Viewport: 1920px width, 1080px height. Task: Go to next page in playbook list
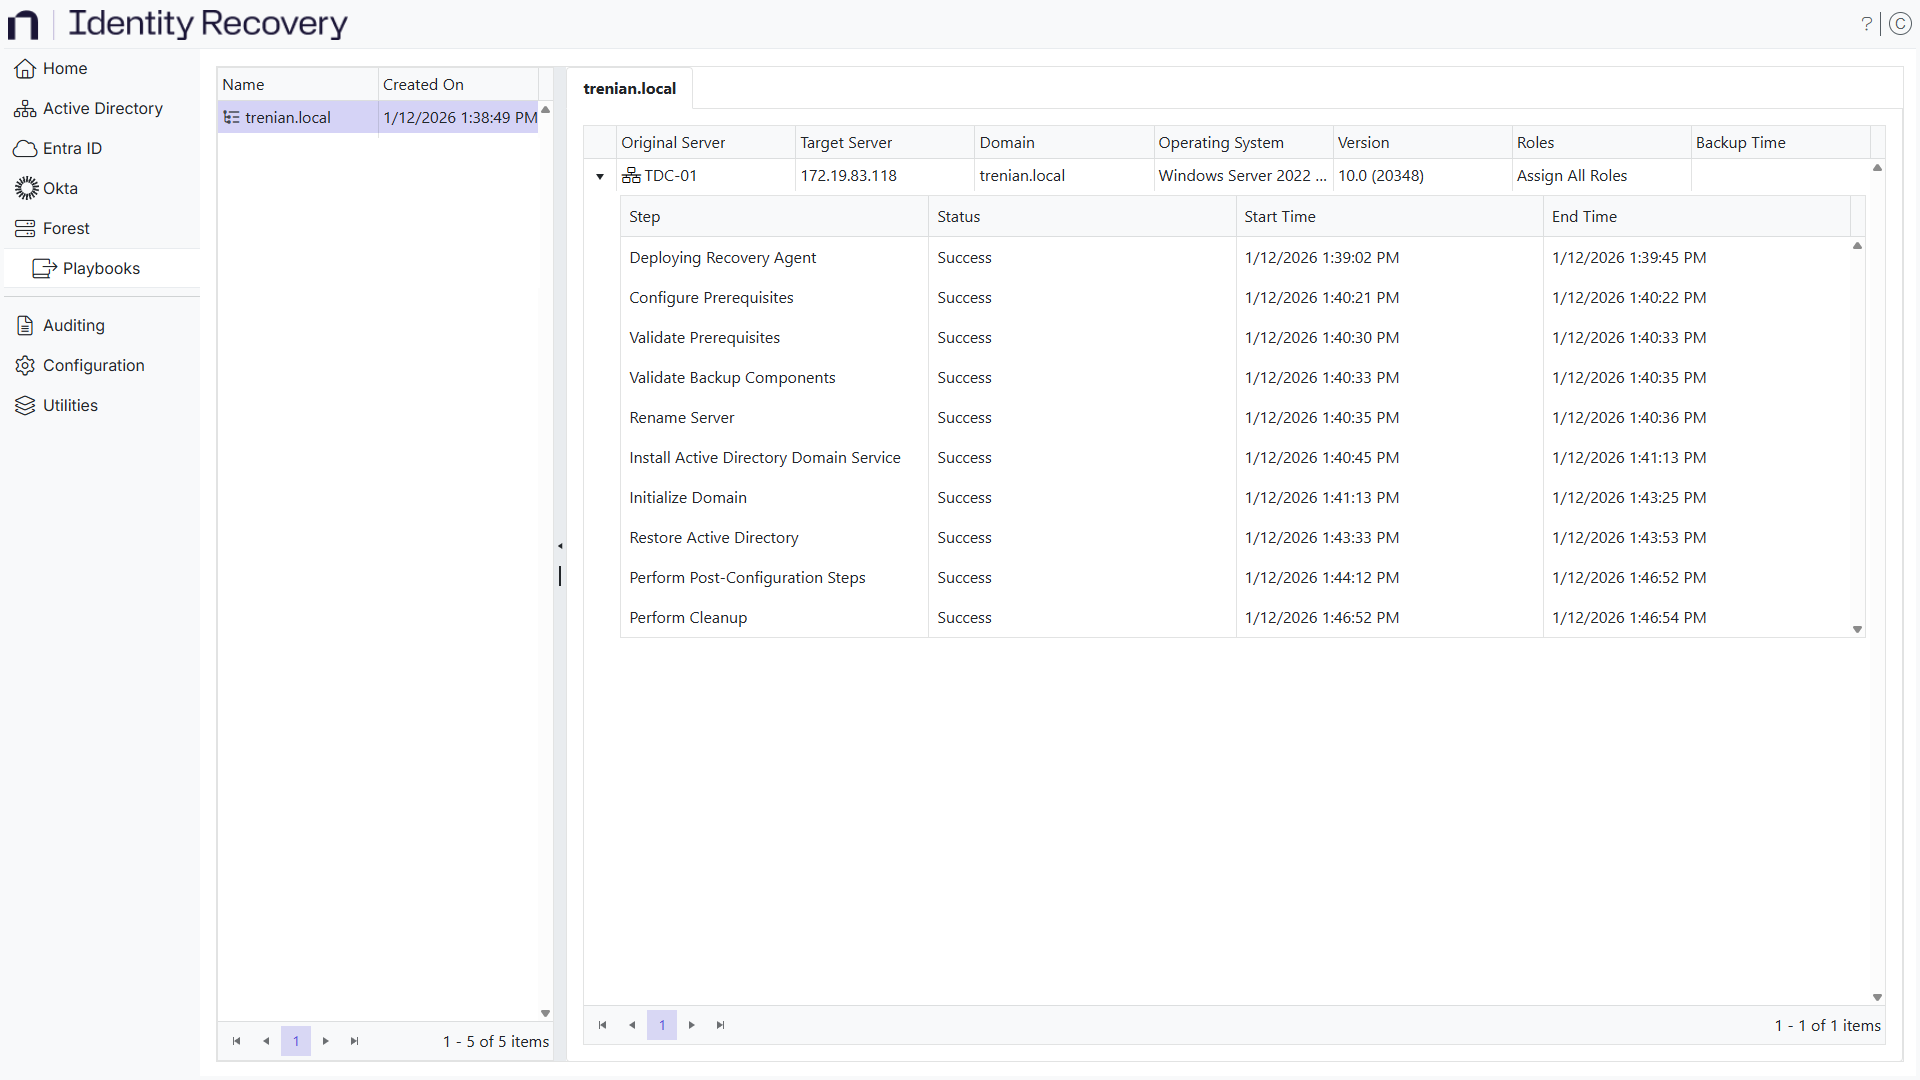pyautogui.click(x=326, y=1041)
